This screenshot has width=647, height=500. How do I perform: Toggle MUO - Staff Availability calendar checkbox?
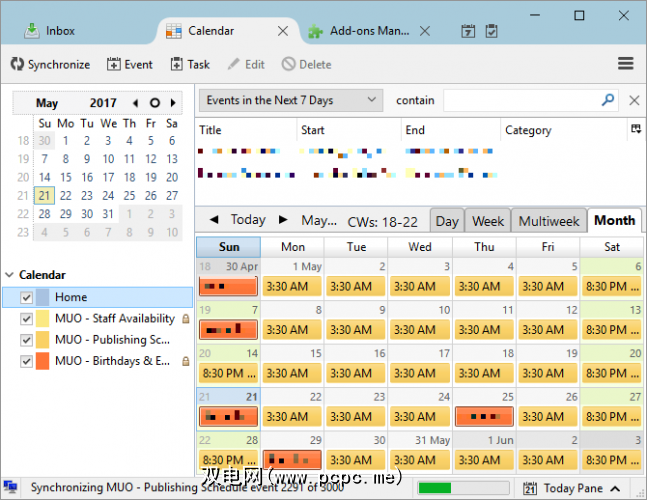coord(27,318)
